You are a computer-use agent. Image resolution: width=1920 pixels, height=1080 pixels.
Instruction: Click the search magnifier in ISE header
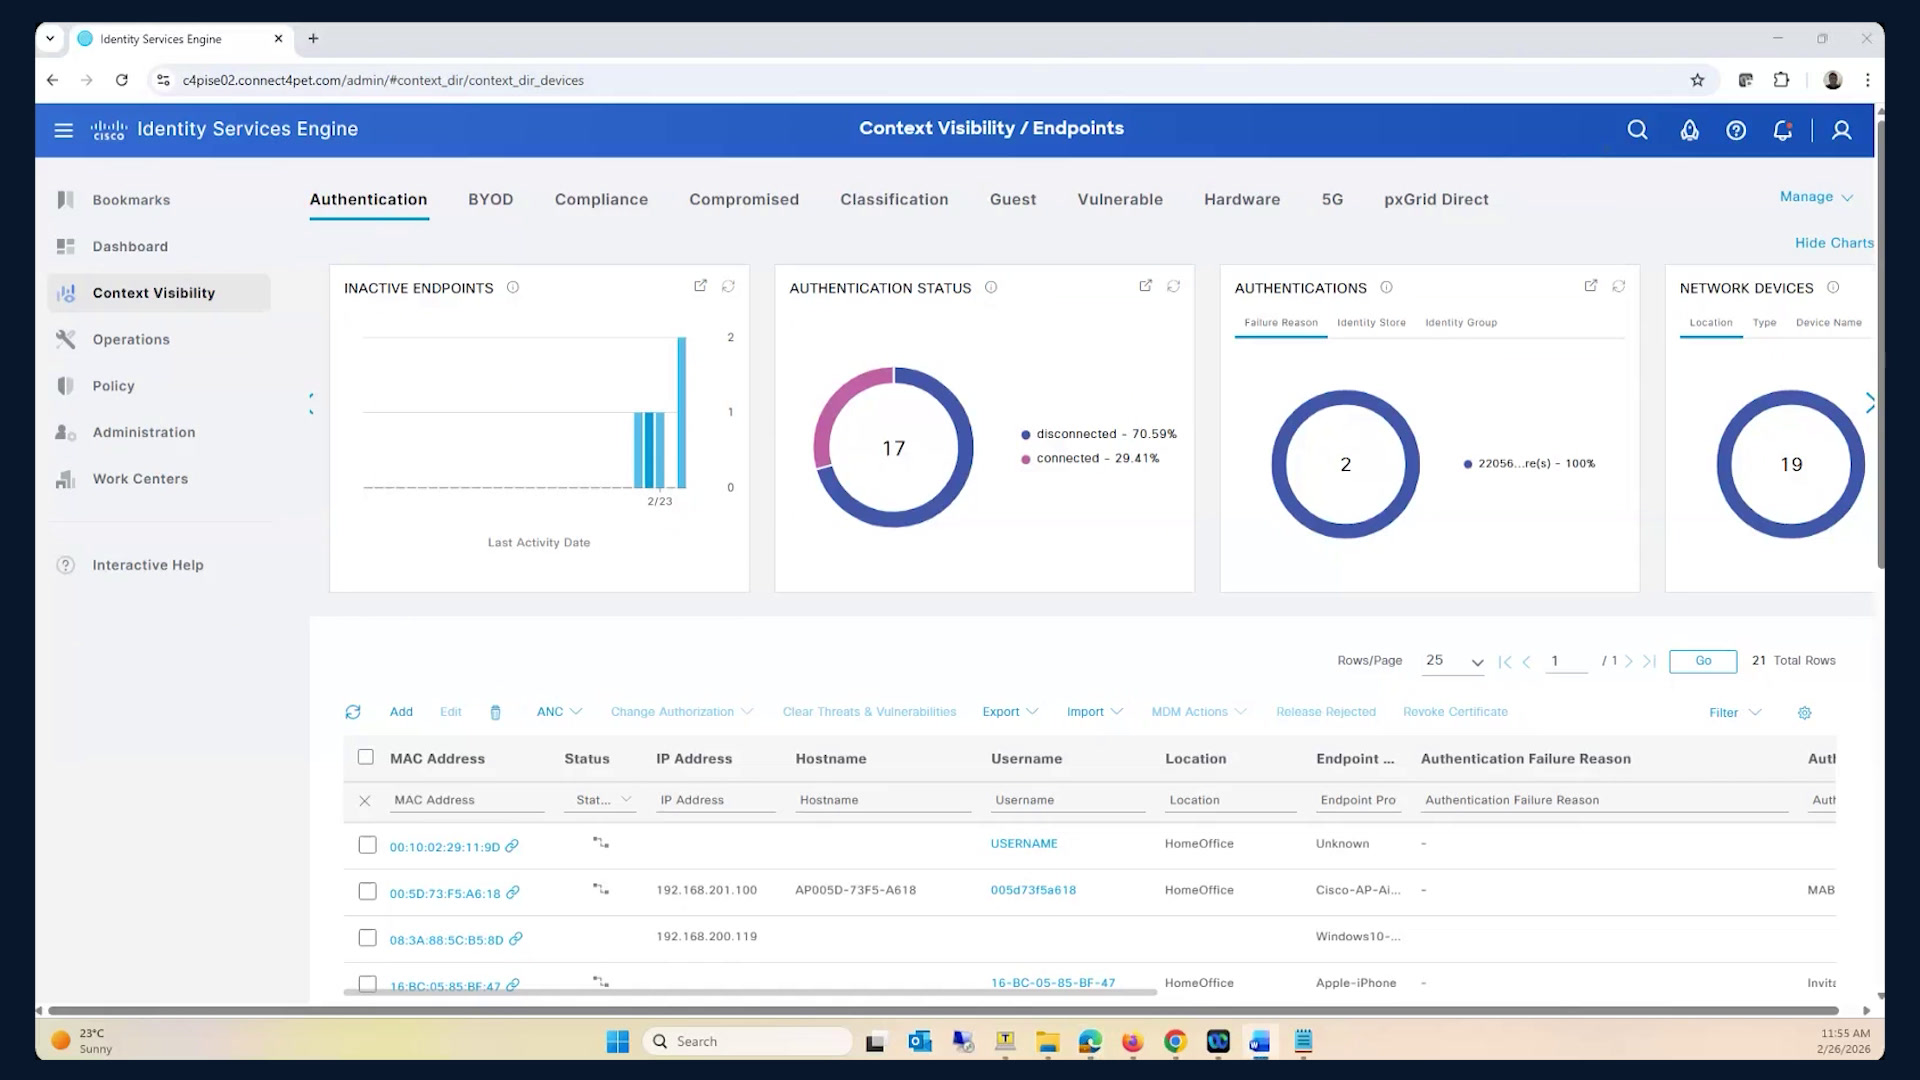point(1637,130)
